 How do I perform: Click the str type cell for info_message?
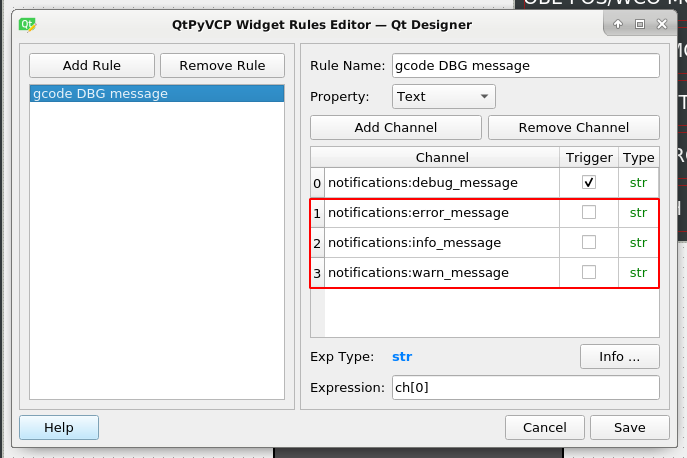point(638,242)
